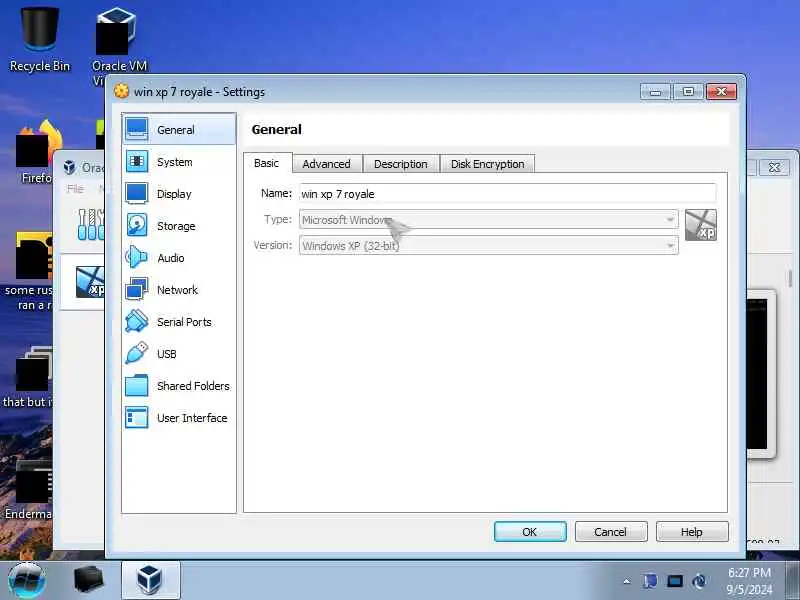The height and width of the screenshot is (600, 800).
Task: Click the Windows XP OS type image
Action: [x=701, y=225]
